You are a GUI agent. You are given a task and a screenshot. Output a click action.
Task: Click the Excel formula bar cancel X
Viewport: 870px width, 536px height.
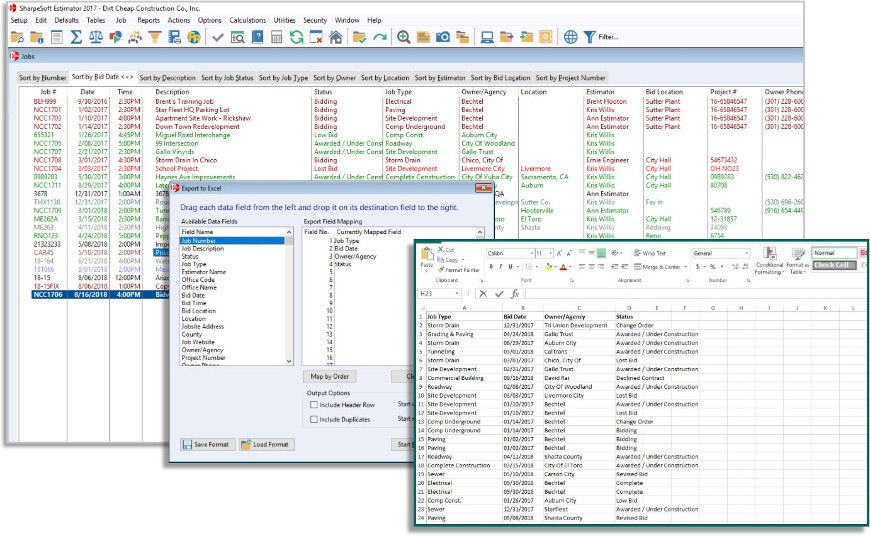click(x=483, y=294)
